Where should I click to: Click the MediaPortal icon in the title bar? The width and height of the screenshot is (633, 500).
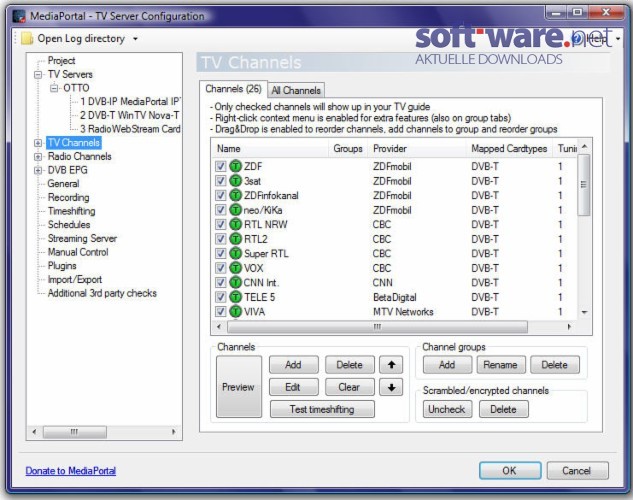(19, 16)
